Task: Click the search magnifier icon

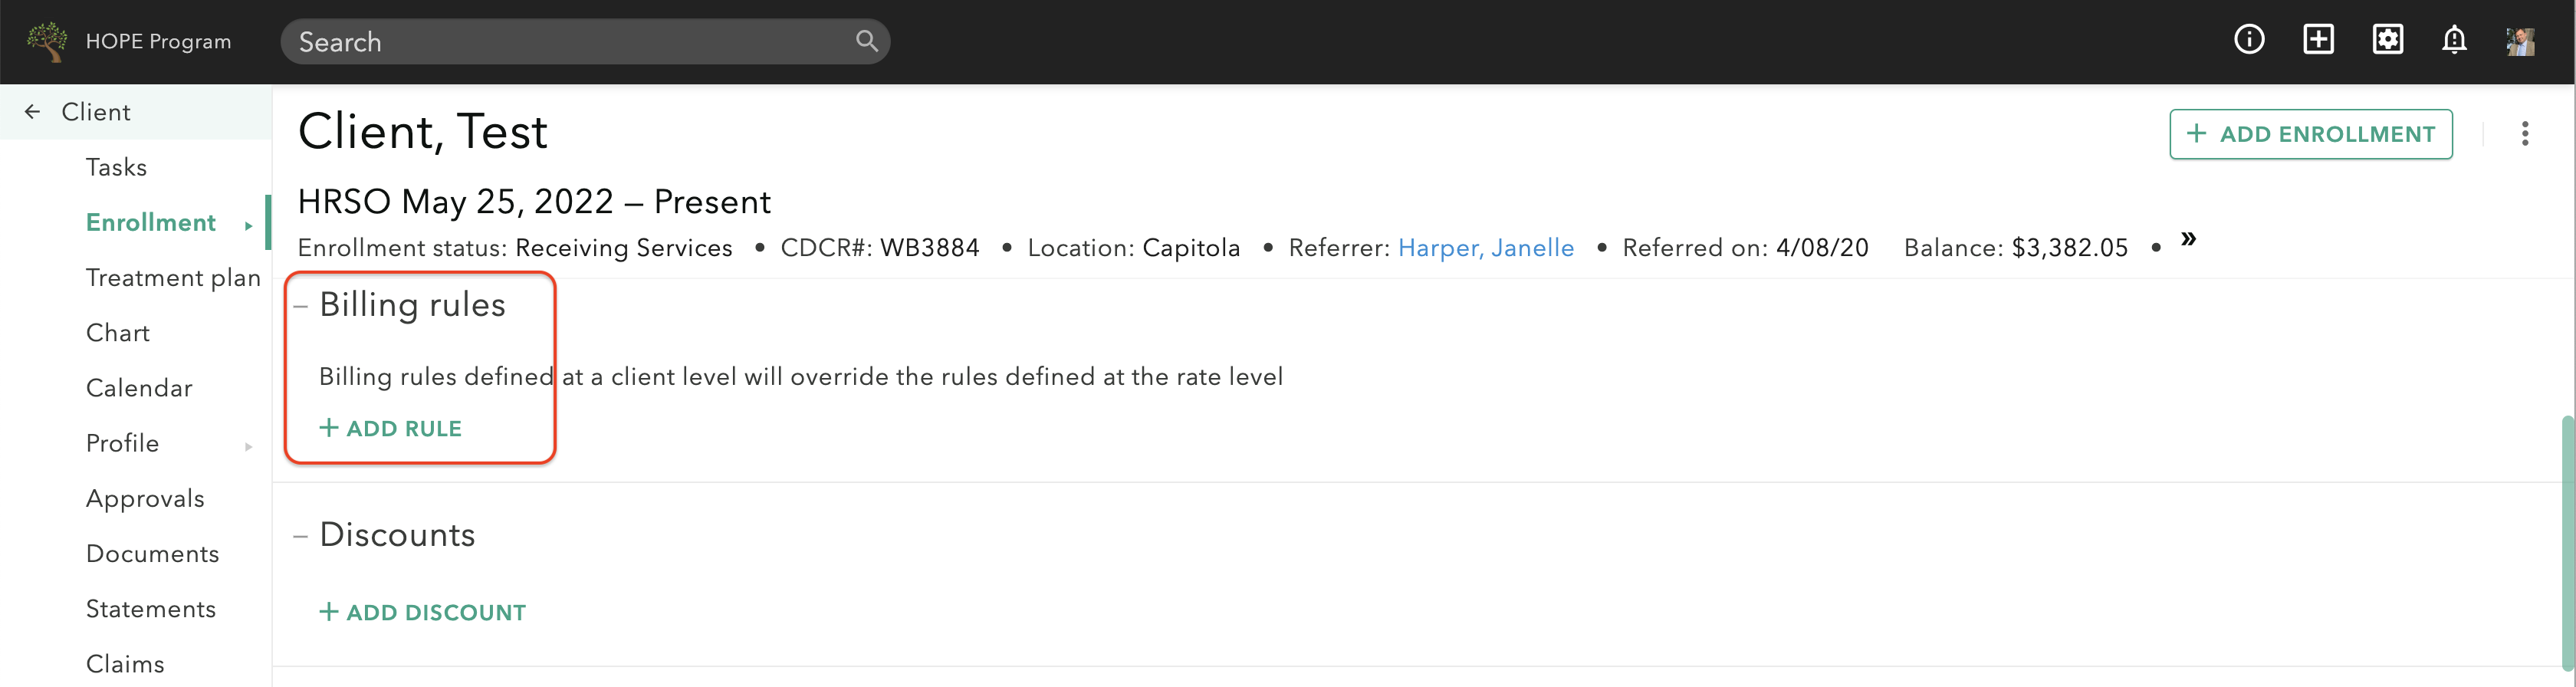Action: (866, 41)
